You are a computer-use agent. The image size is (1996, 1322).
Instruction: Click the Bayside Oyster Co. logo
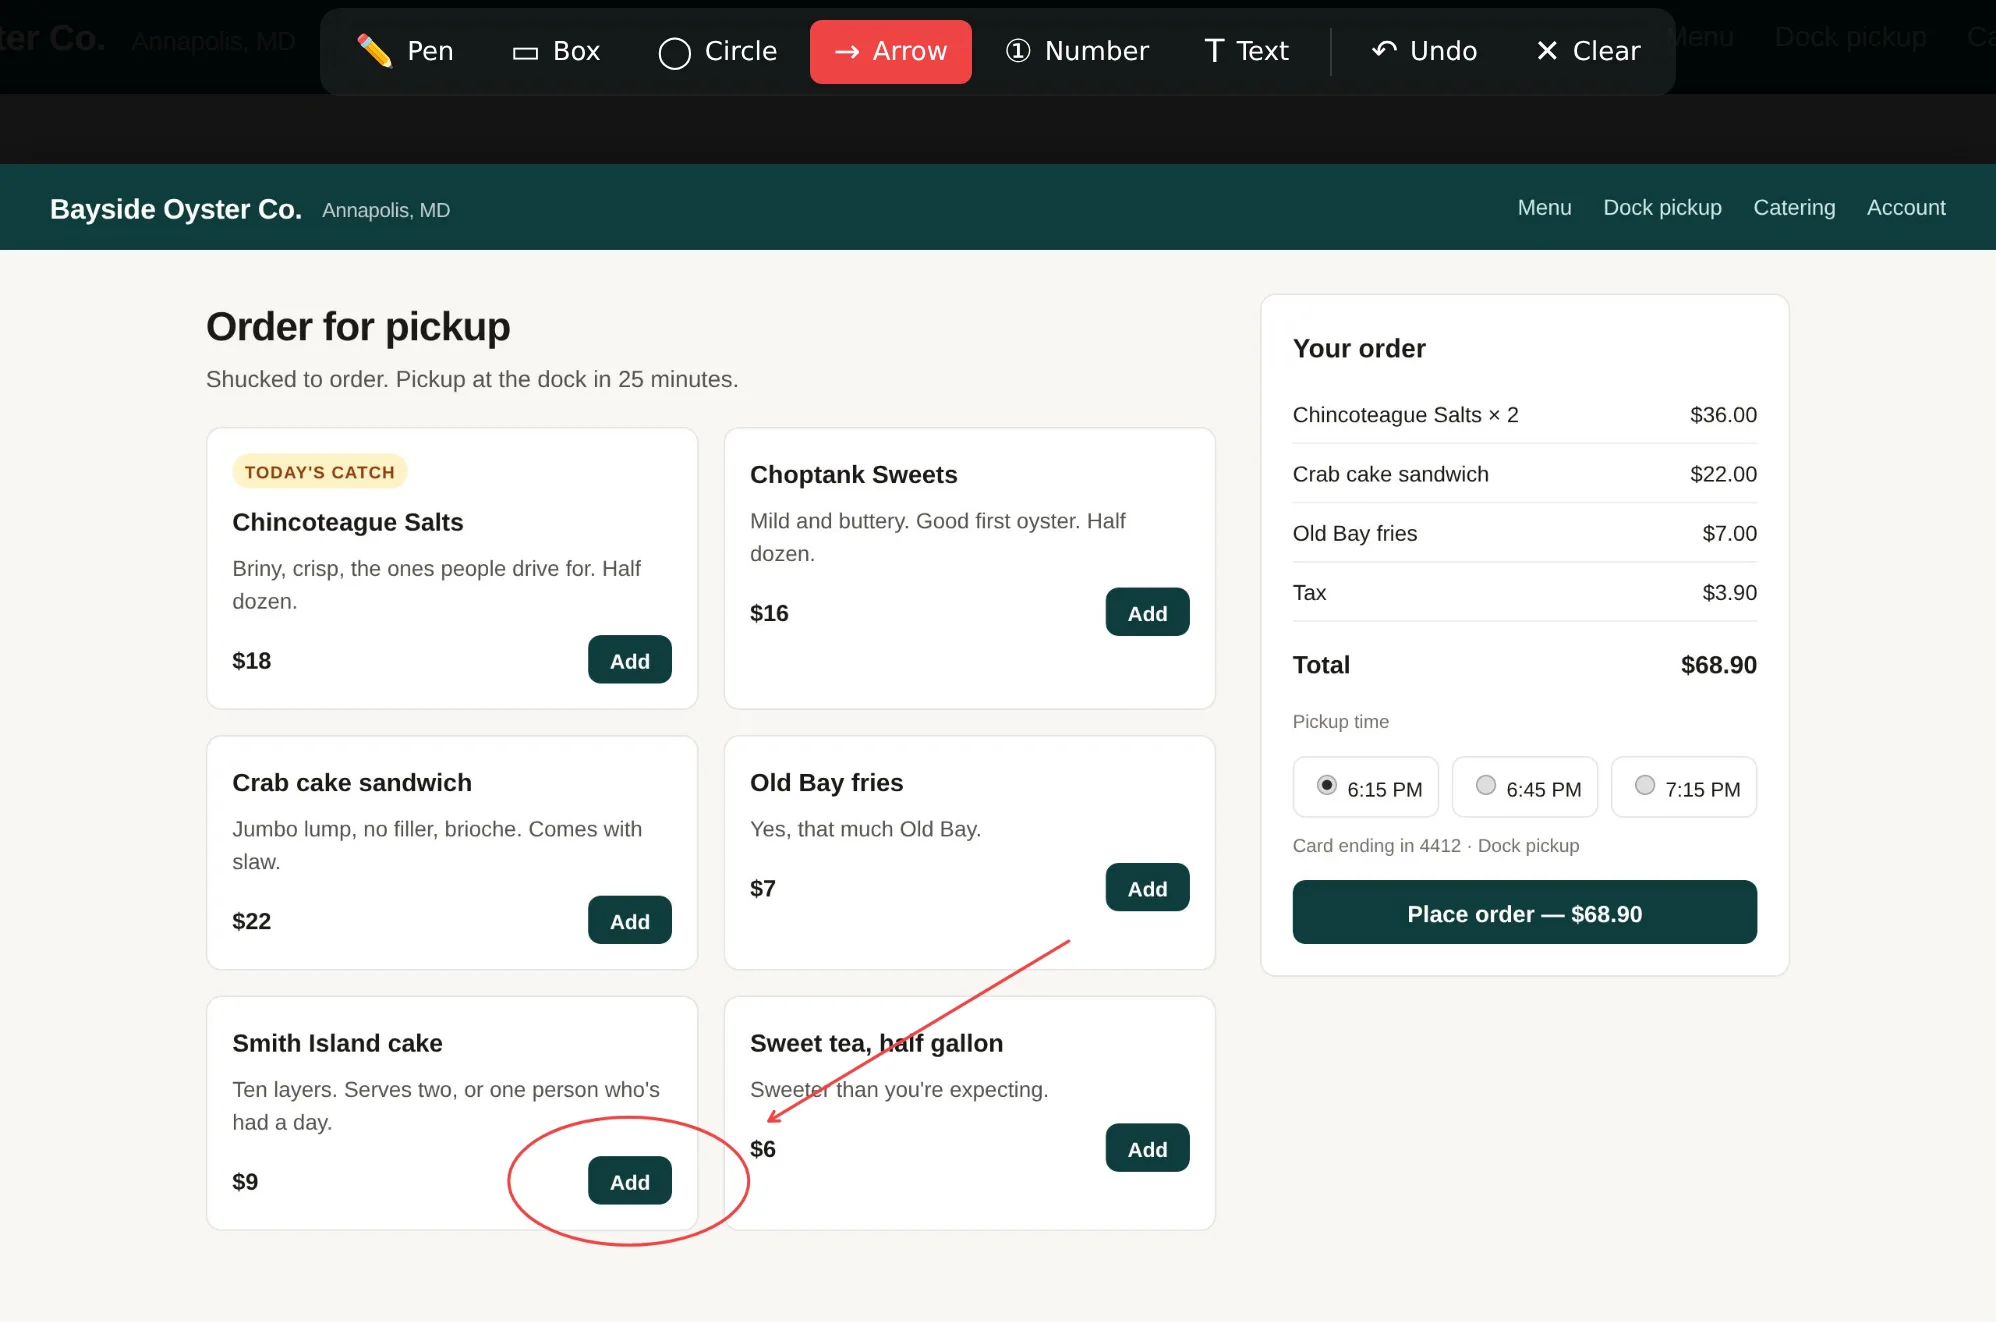click(x=176, y=209)
